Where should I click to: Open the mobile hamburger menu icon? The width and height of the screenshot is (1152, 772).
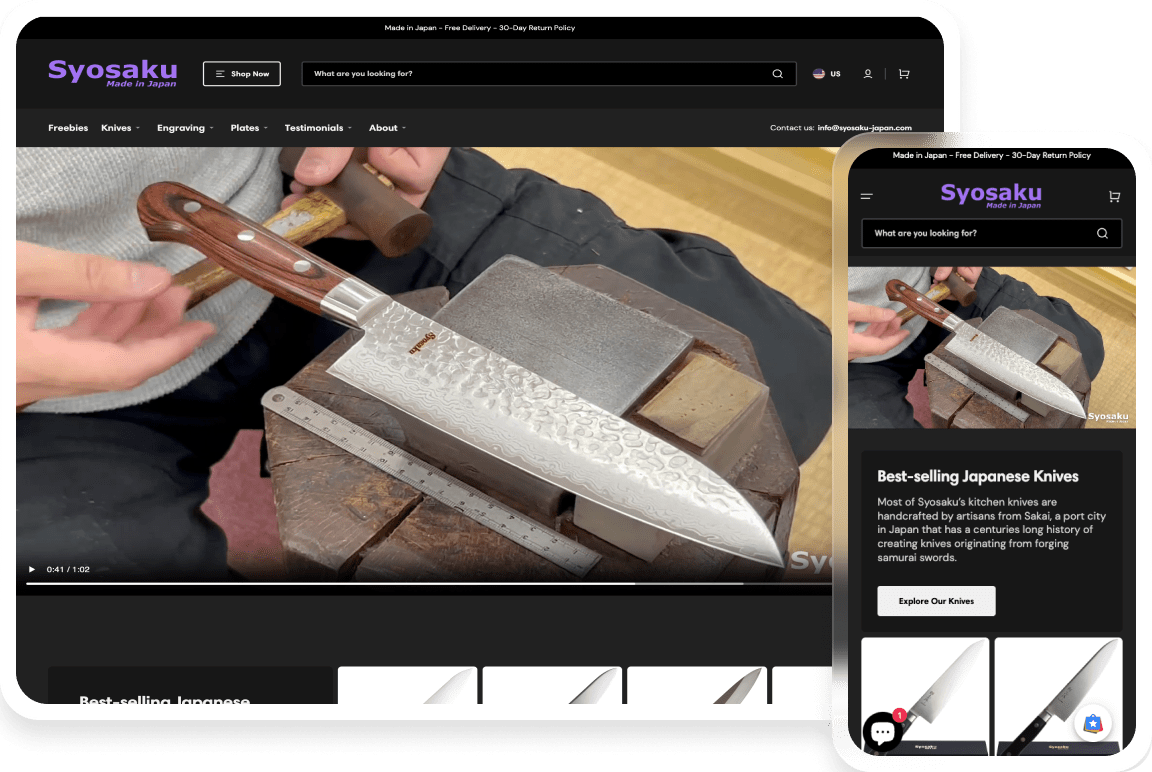tap(867, 196)
